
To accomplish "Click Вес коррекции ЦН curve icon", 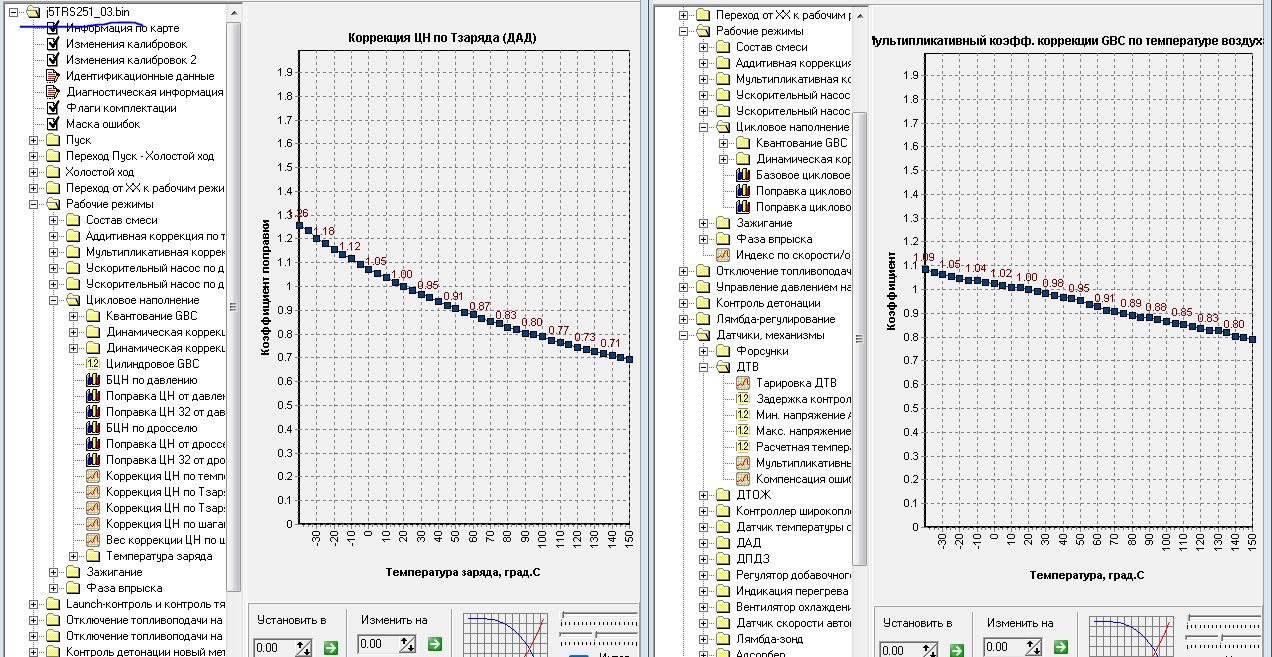I will click(x=93, y=540).
